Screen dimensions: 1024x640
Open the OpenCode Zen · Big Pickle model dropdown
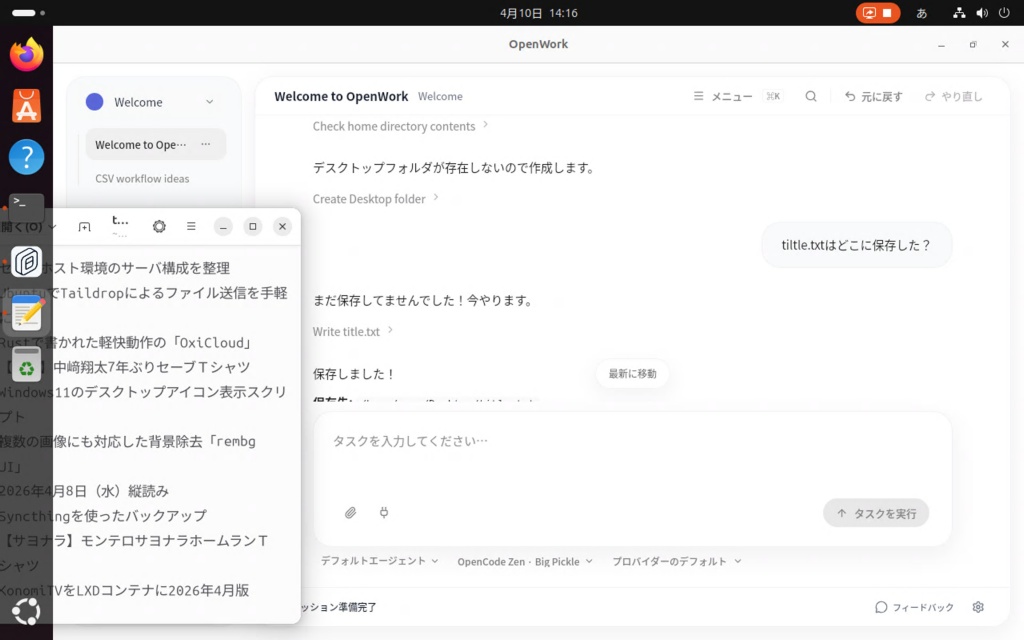524,561
